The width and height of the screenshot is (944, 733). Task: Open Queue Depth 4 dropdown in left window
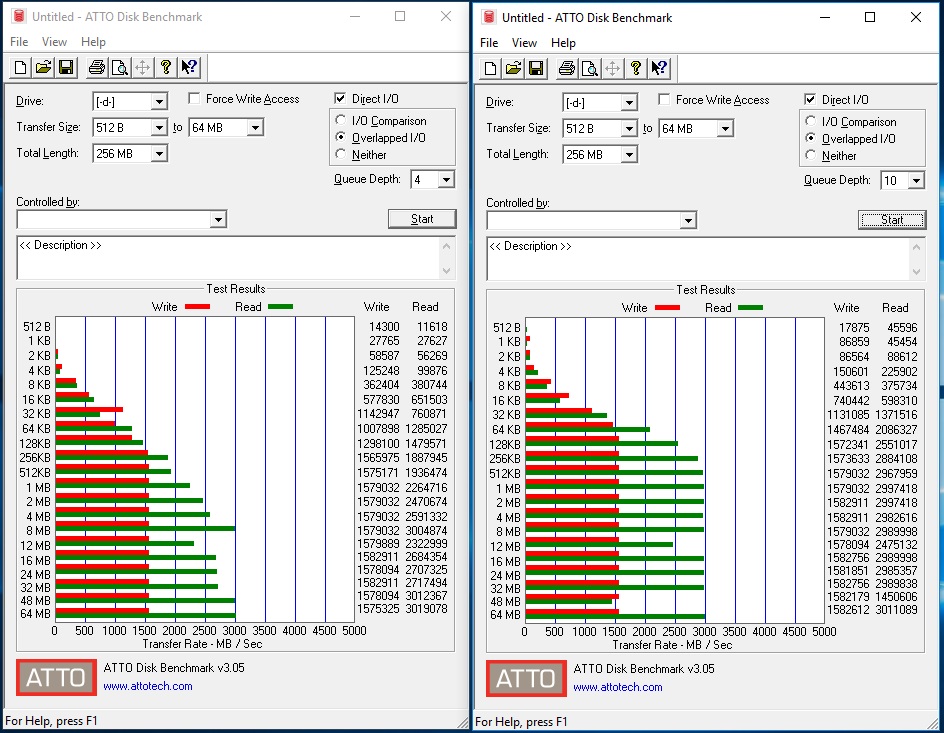click(x=446, y=179)
